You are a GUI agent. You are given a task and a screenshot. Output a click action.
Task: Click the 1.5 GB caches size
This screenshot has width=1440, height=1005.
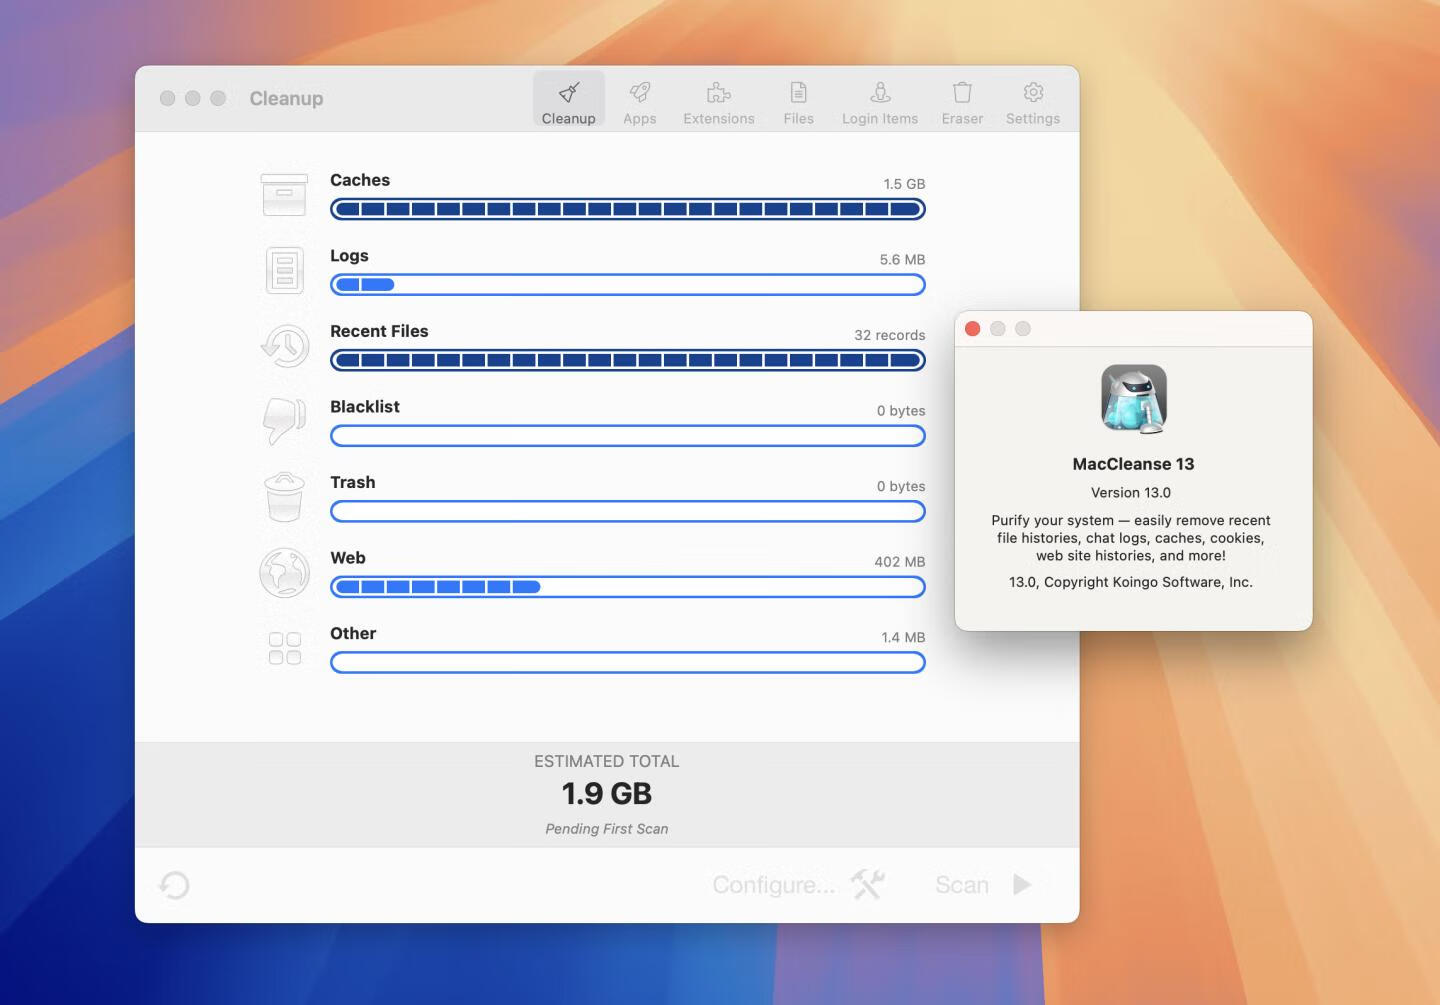coord(904,184)
